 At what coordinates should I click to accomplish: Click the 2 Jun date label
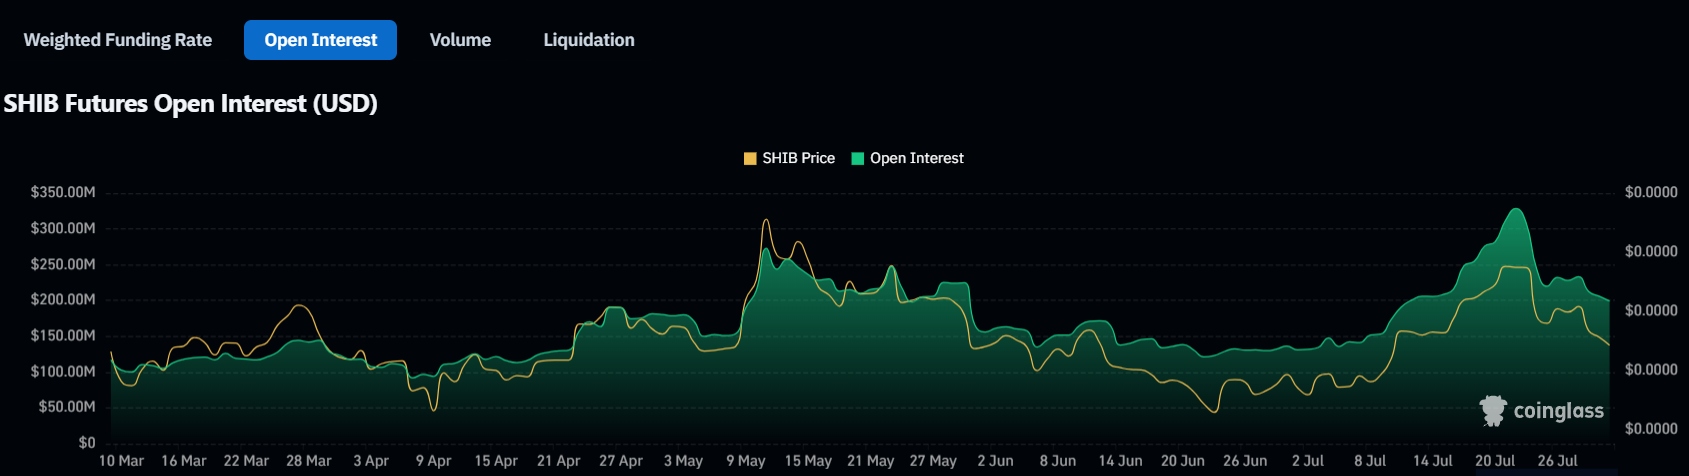(x=995, y=461)
